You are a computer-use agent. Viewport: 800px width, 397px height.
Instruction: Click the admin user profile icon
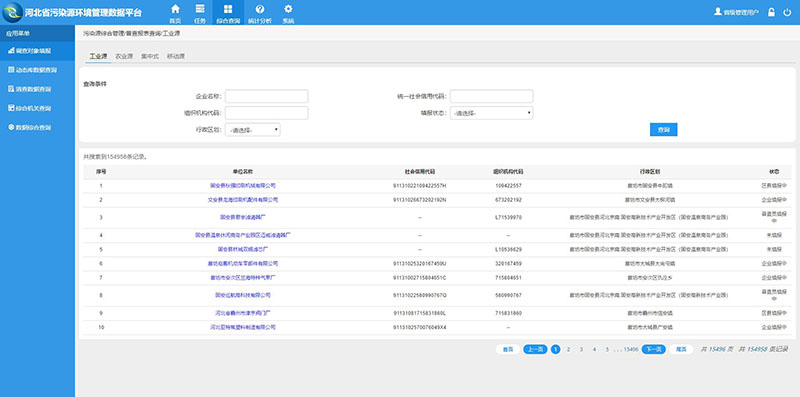pyautogui.click(x=718, y=11)
